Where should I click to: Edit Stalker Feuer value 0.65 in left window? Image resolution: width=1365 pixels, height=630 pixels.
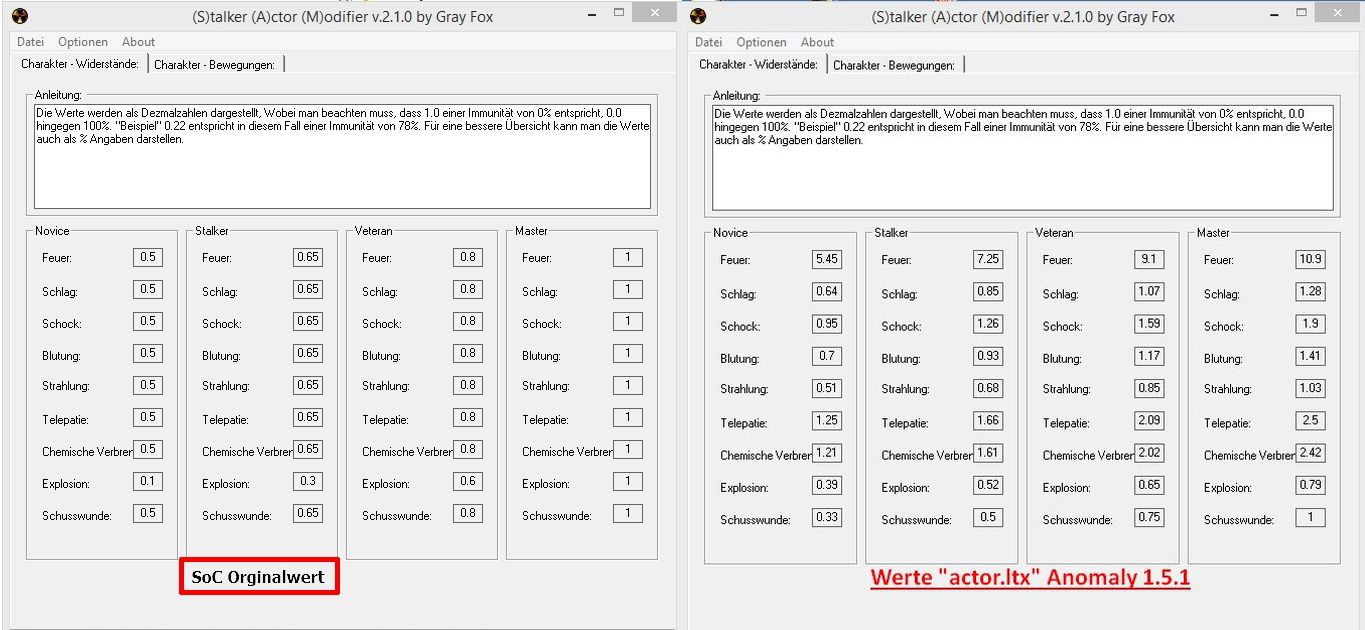tap(308, 257)
